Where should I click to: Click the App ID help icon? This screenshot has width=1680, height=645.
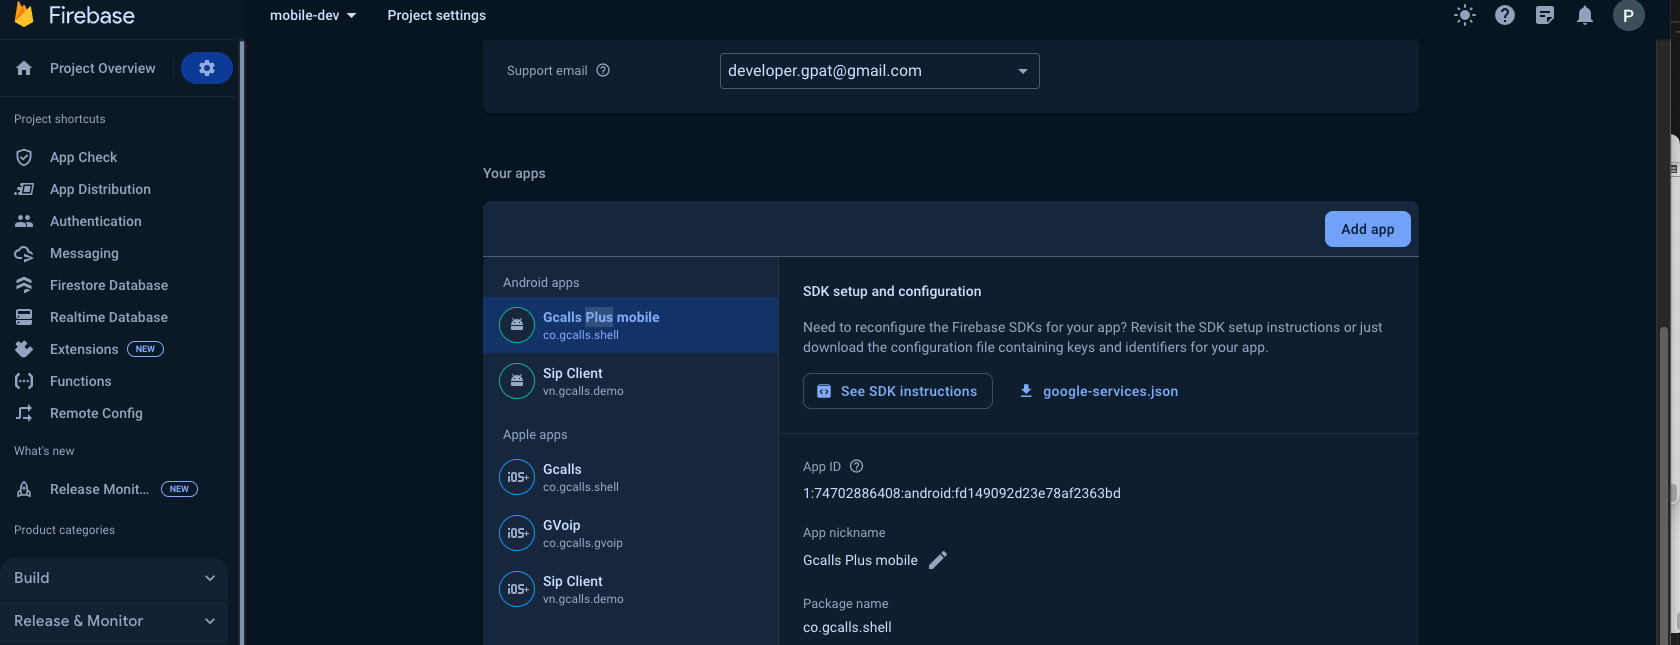856,466
